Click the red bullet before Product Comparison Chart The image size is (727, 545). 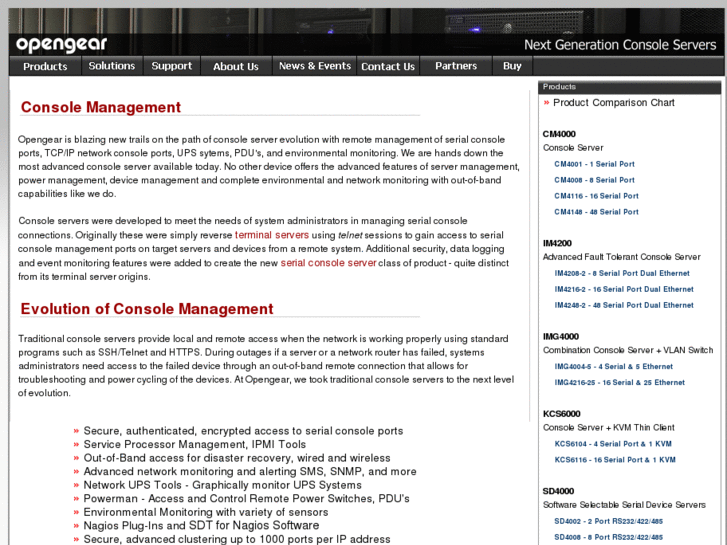[x=546, y=103]
